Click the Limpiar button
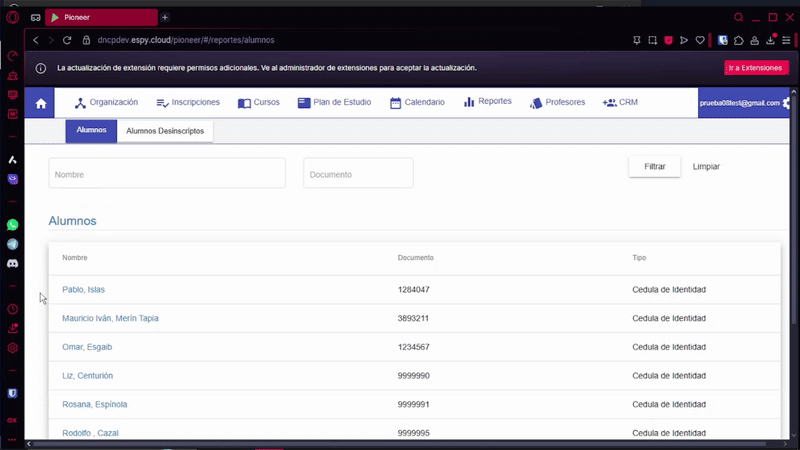The width and height of the screenshot is (800, 450). point(706,167)
